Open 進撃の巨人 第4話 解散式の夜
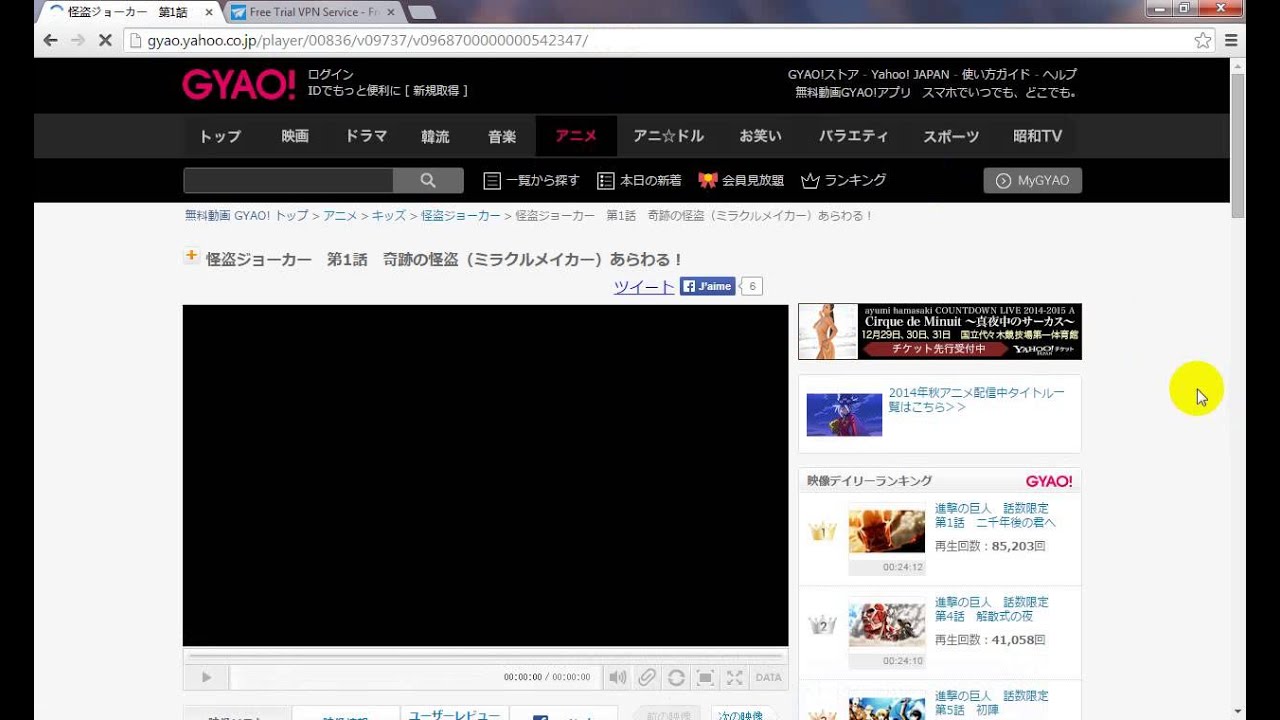 coord(992,609)
